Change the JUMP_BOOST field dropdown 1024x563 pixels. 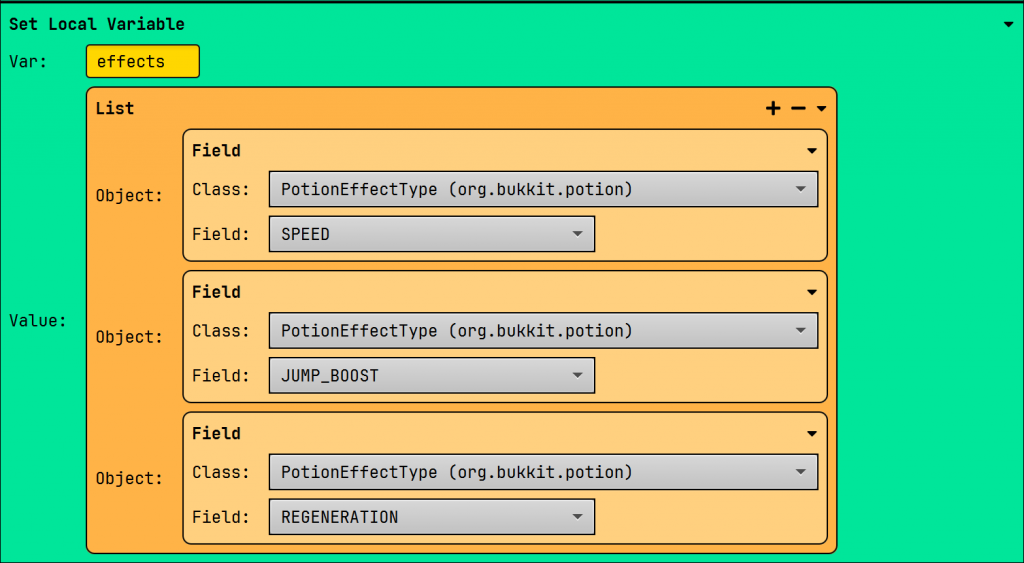point(431,376)
